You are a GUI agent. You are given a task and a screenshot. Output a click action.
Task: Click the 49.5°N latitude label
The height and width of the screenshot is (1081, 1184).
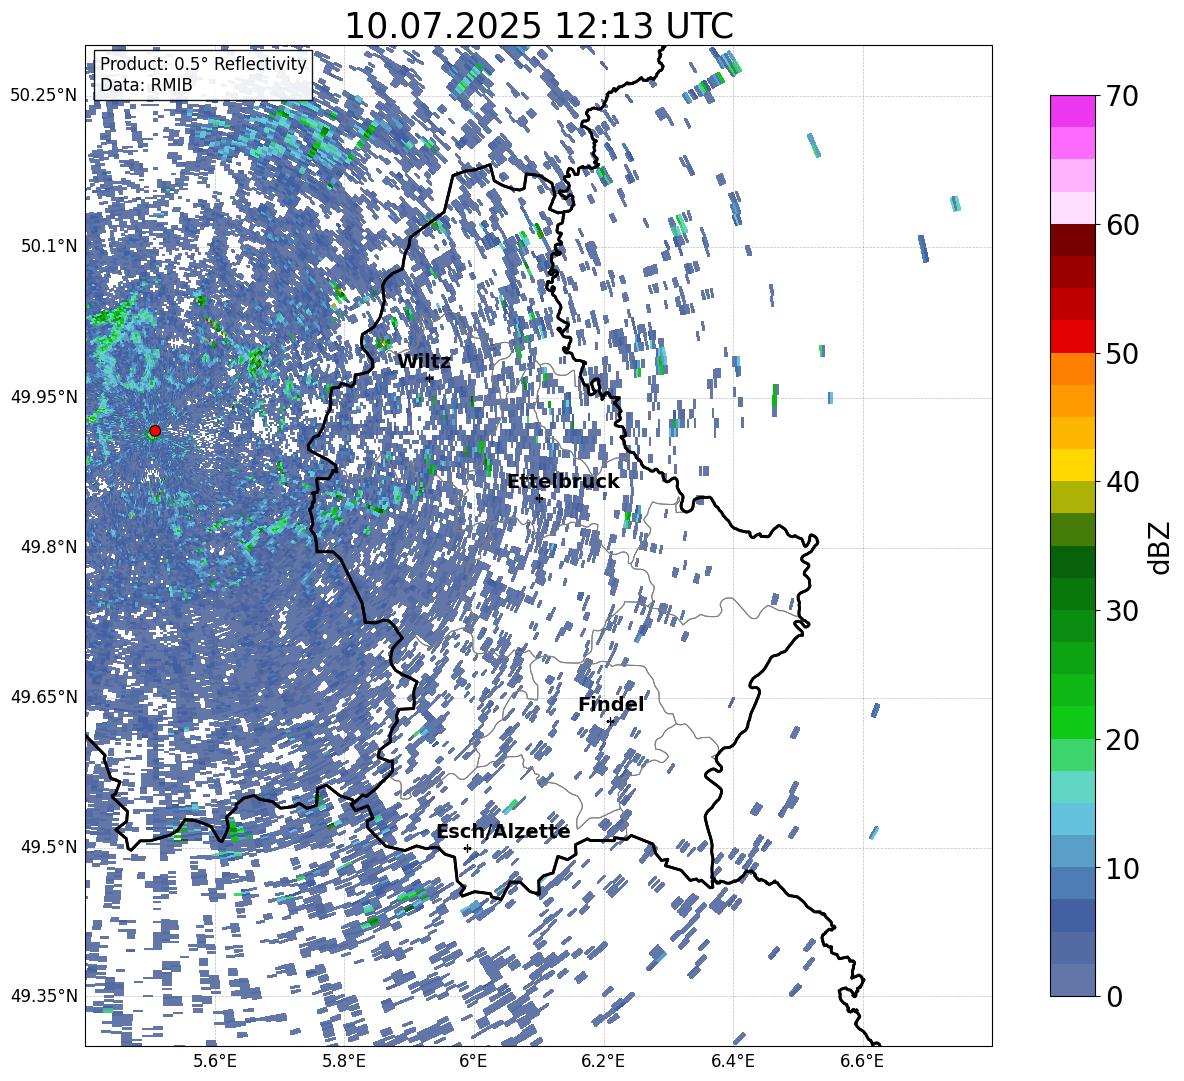(48, 846)
